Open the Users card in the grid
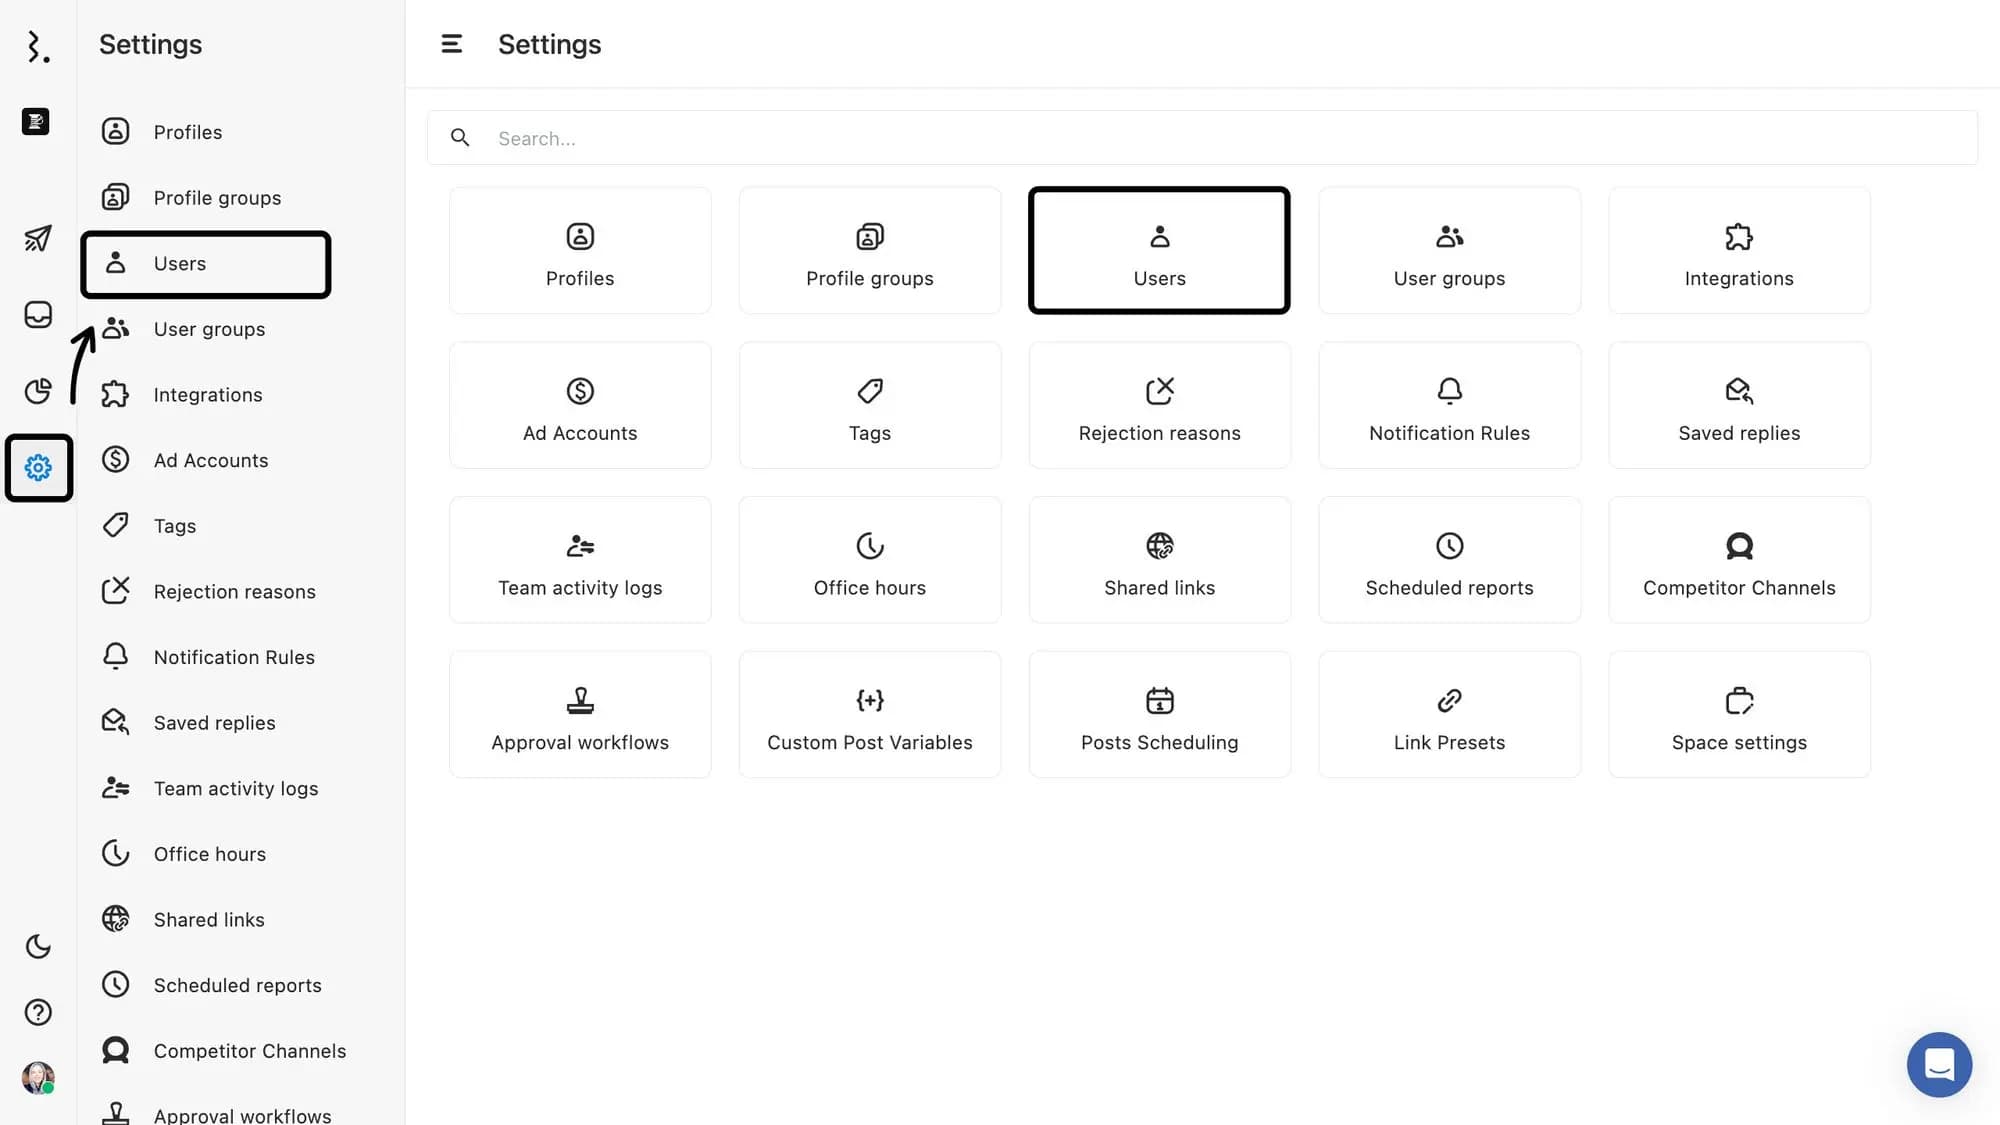The width and height of the screenshot is (2000, 1125). 1159,250
